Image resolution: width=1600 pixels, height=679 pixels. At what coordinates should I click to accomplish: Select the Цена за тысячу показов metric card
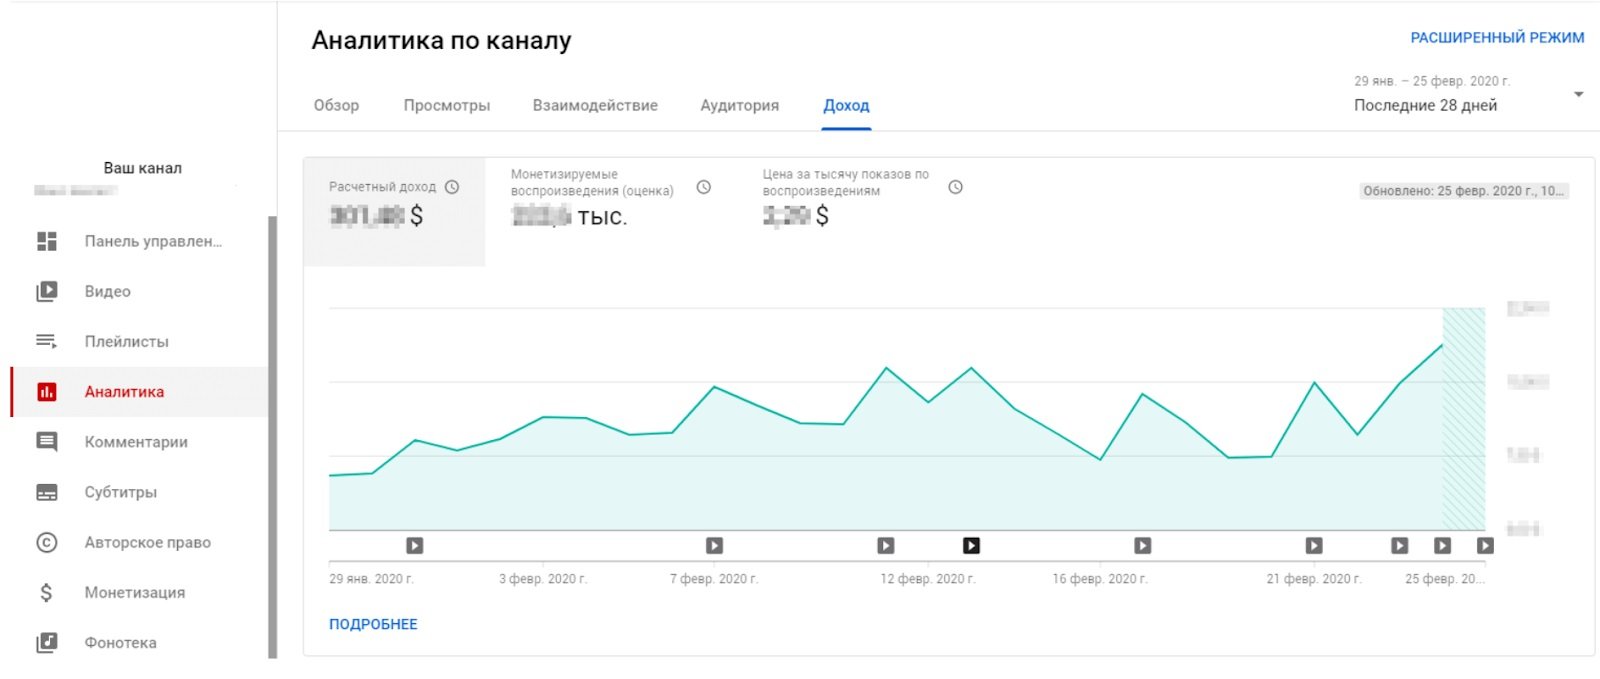point(863,211)
